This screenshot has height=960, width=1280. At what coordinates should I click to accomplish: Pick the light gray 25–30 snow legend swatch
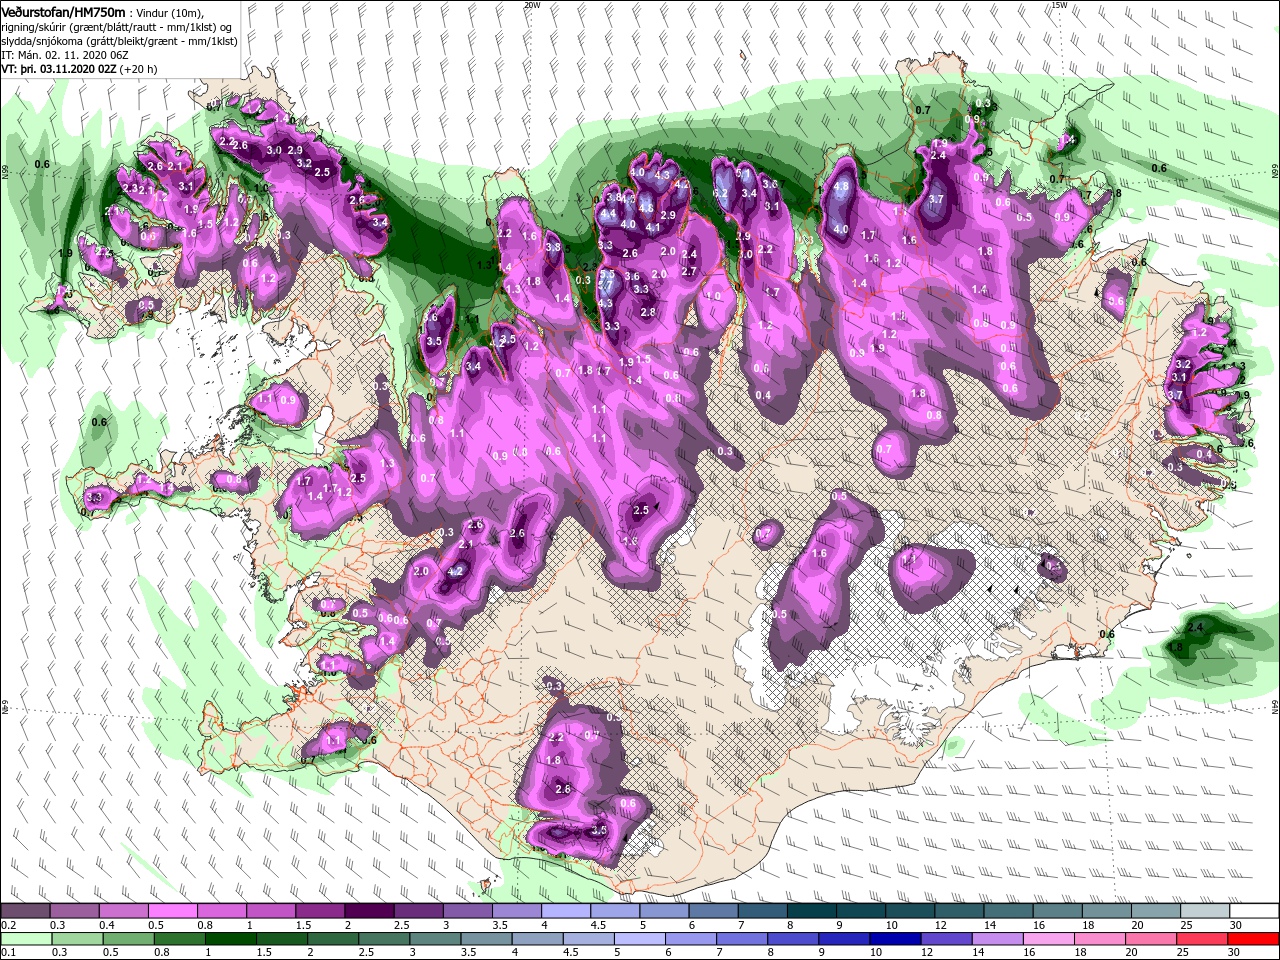coord(1206,911)
